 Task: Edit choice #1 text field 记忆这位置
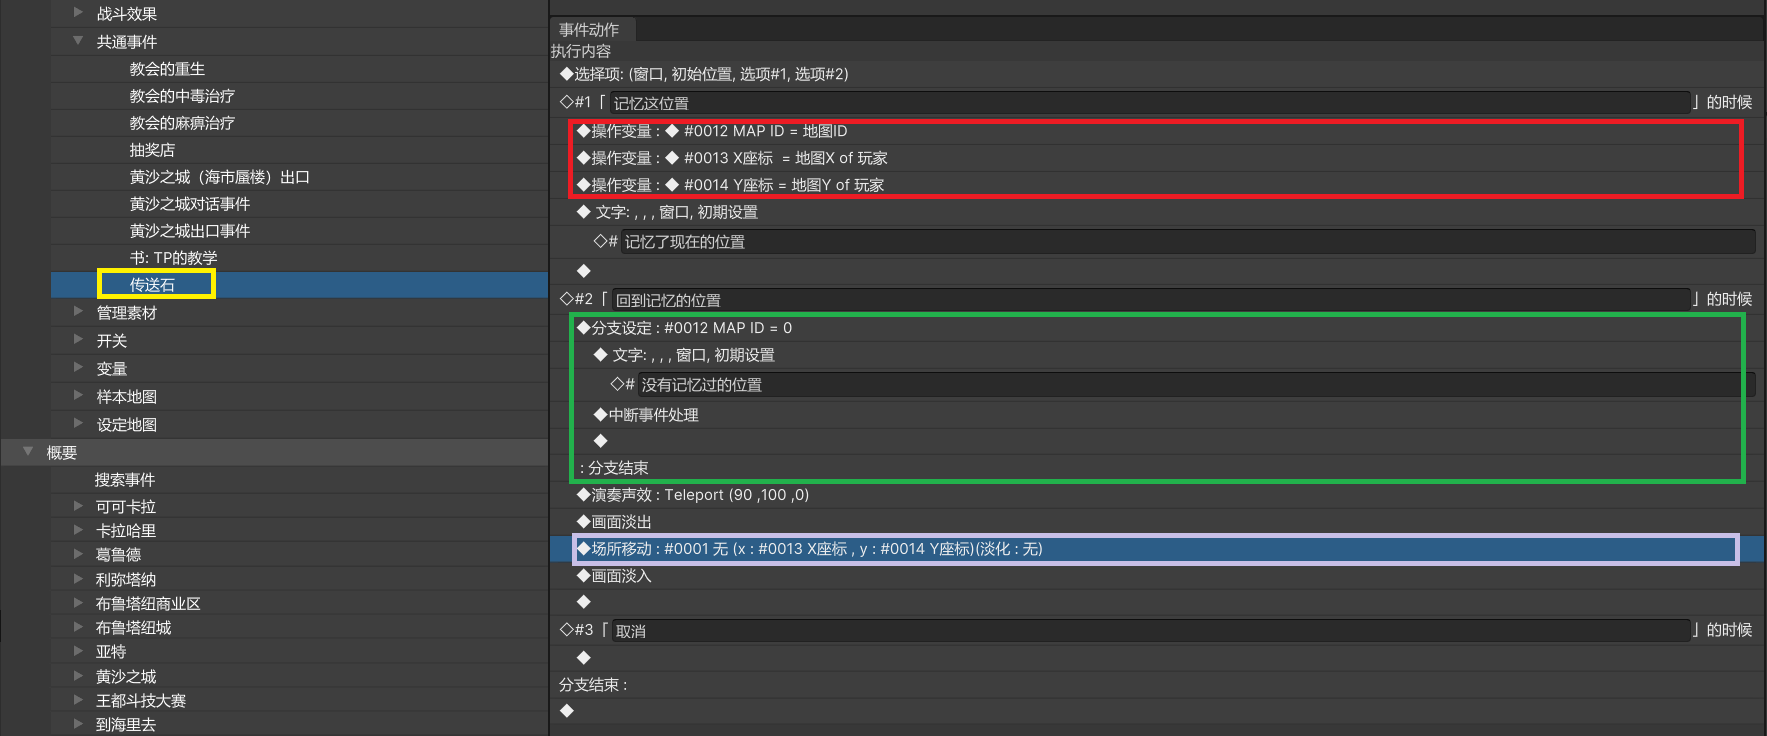point(1148,103)
